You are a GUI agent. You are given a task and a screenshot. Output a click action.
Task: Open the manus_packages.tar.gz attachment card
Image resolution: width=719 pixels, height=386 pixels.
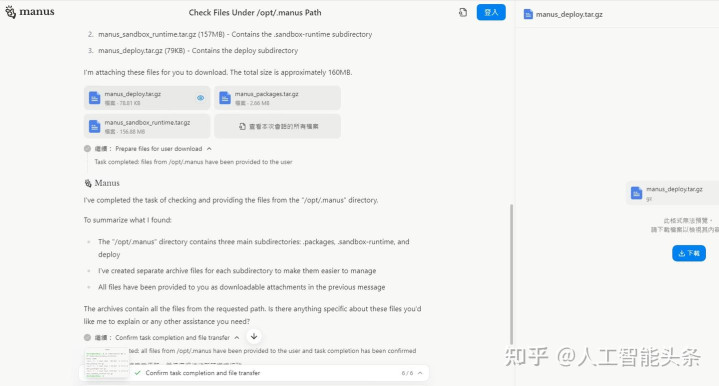point(277,98)
